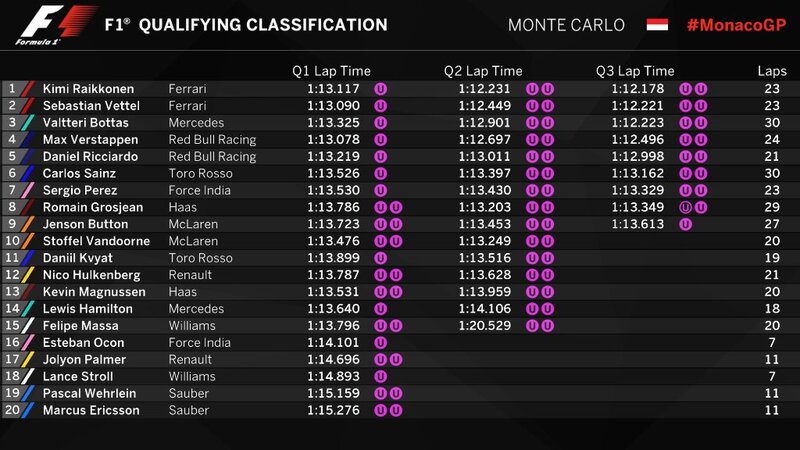The width and height of the screenshot is (800, 450).
Task: Click the tyre icon beside Ocon's Q1 time
Action: coord(381,342)
